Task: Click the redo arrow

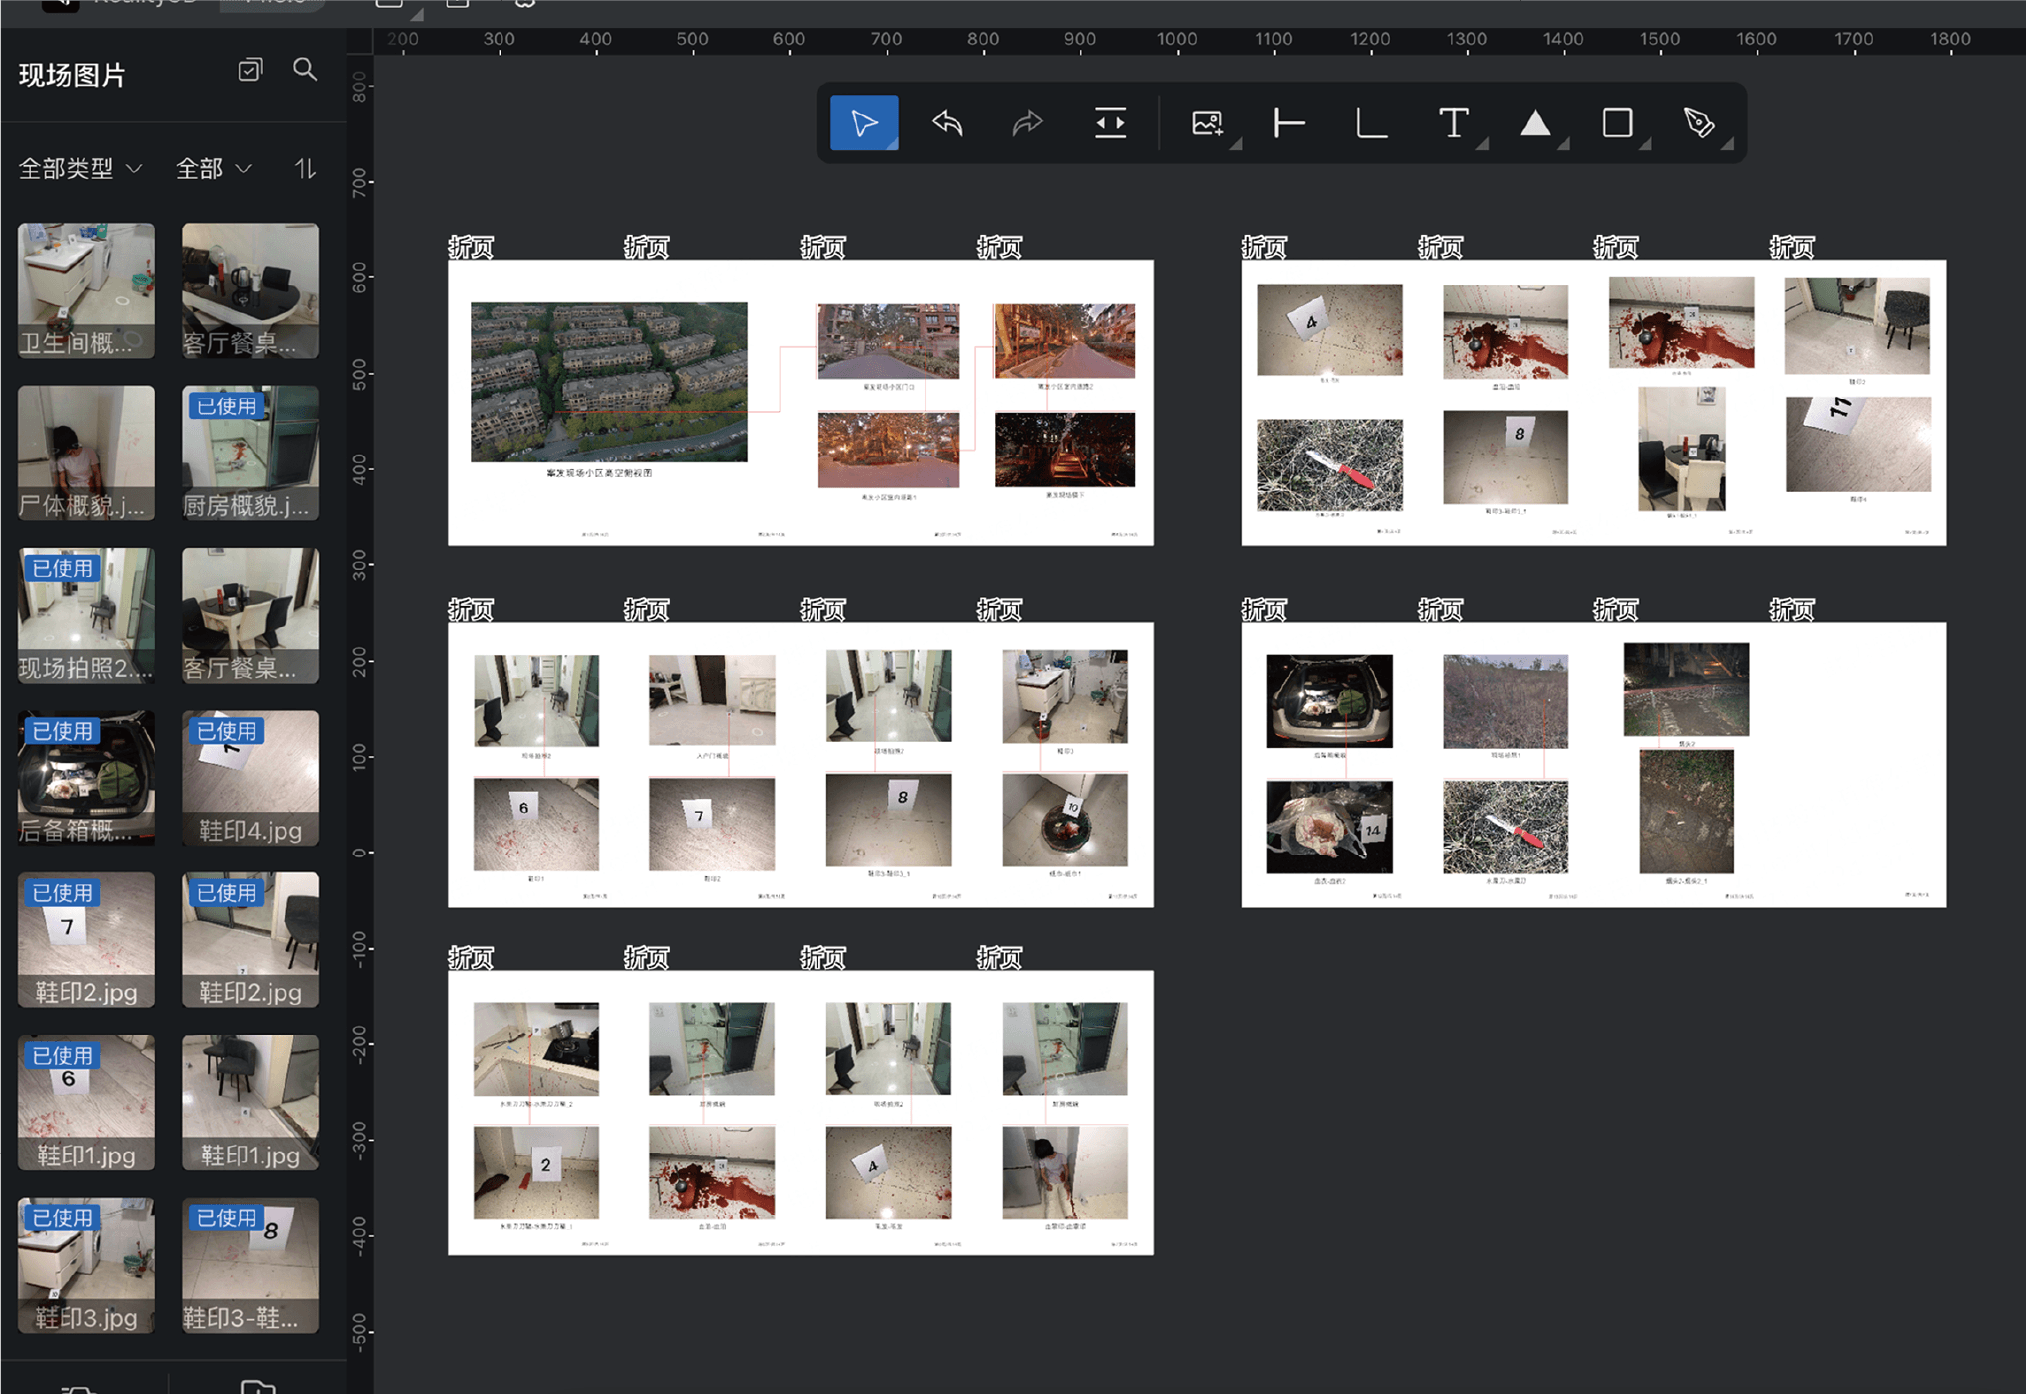Action: 1028,123
